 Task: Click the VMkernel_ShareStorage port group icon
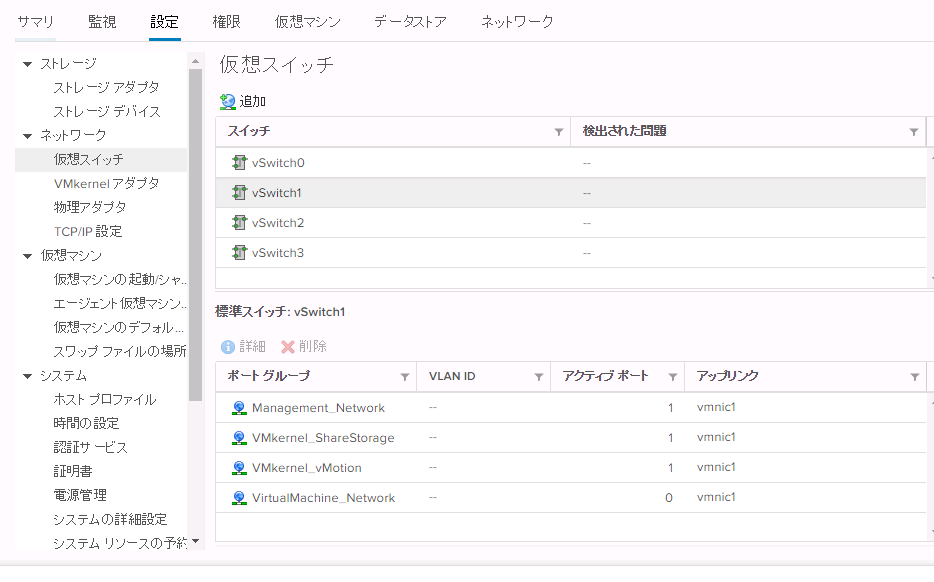coord(239,437)
